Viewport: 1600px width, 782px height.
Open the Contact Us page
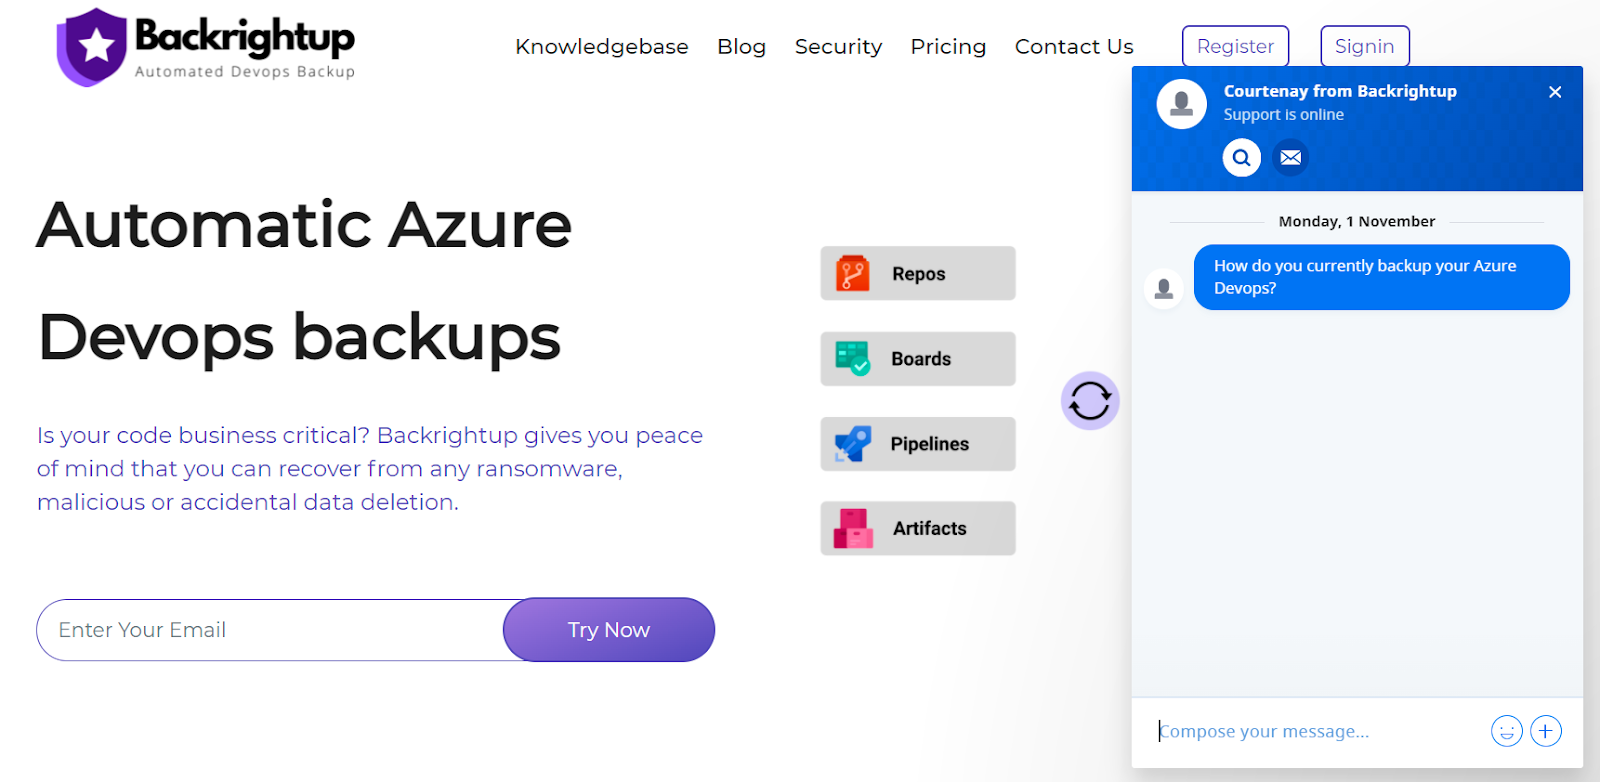(x=1074, y=47)
